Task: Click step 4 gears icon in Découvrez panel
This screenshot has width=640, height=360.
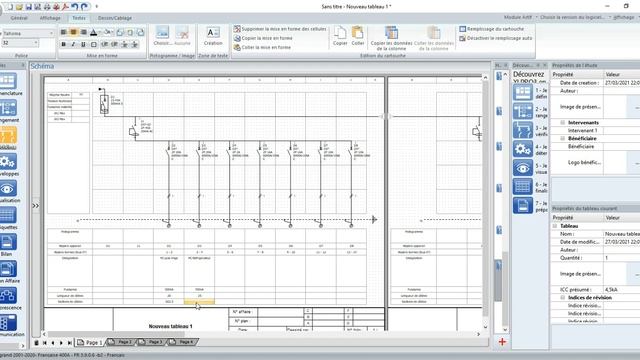Action: click(x=523, y=149)
